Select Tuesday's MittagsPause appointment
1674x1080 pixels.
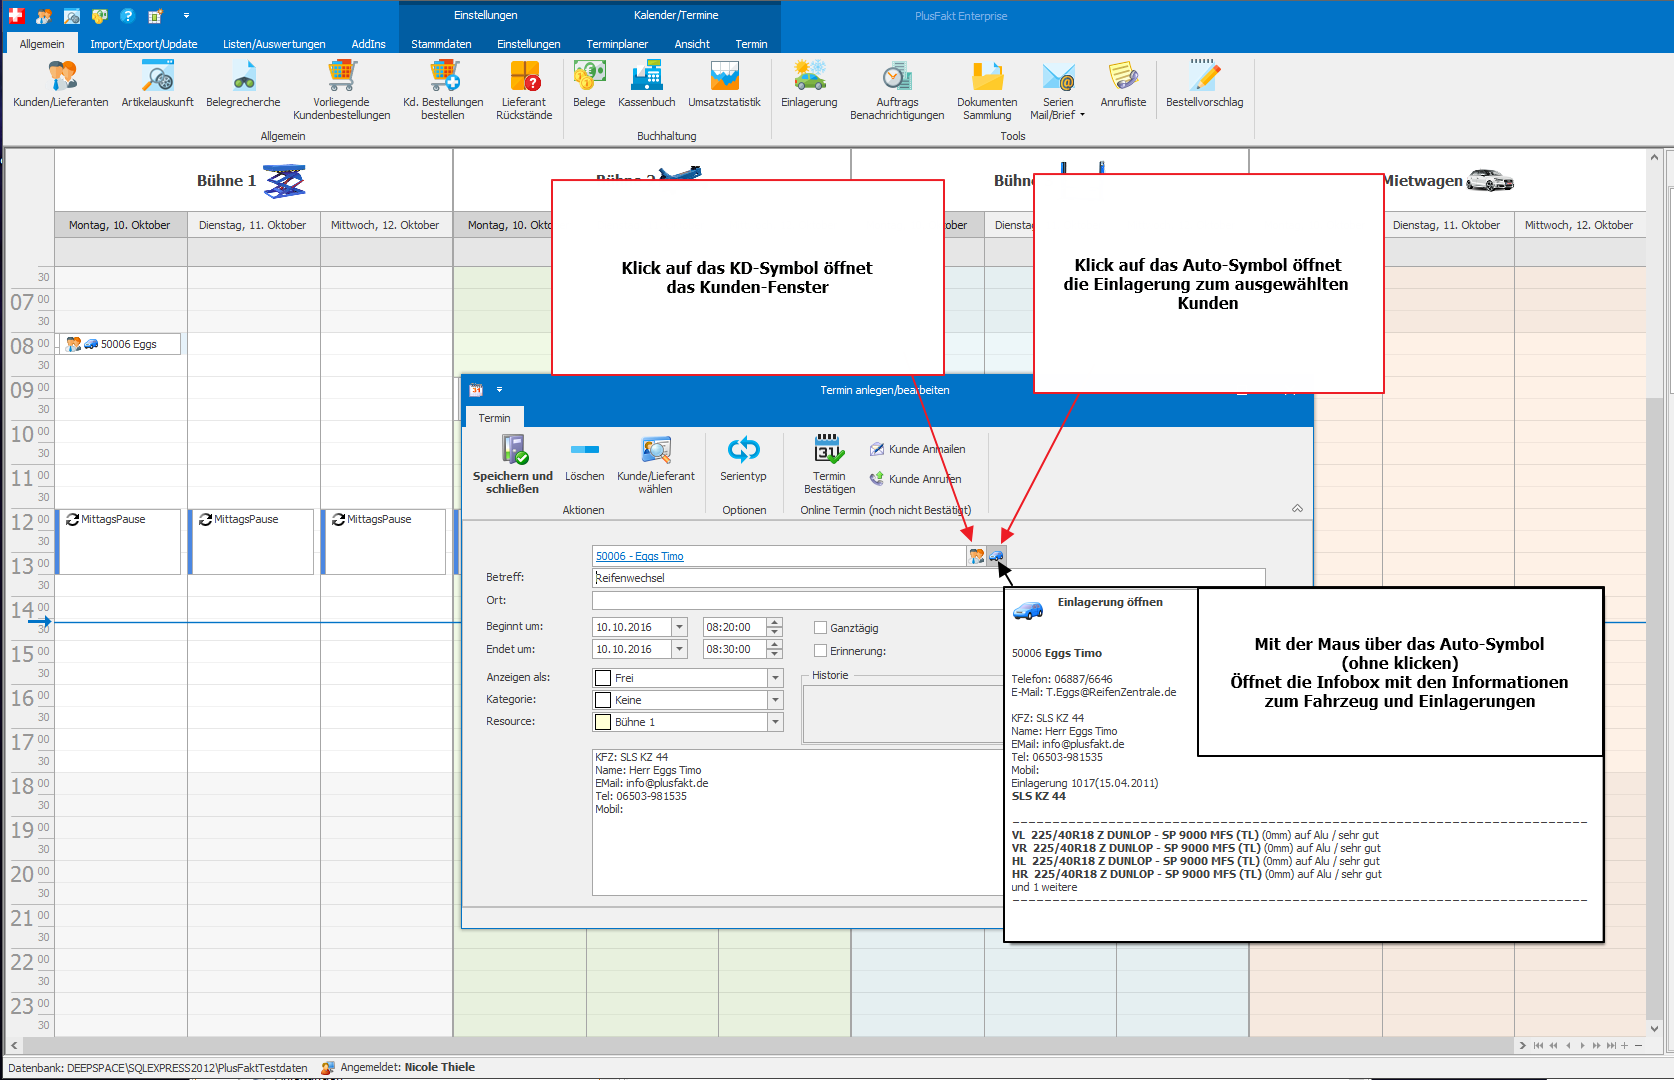tap(252, 541)
